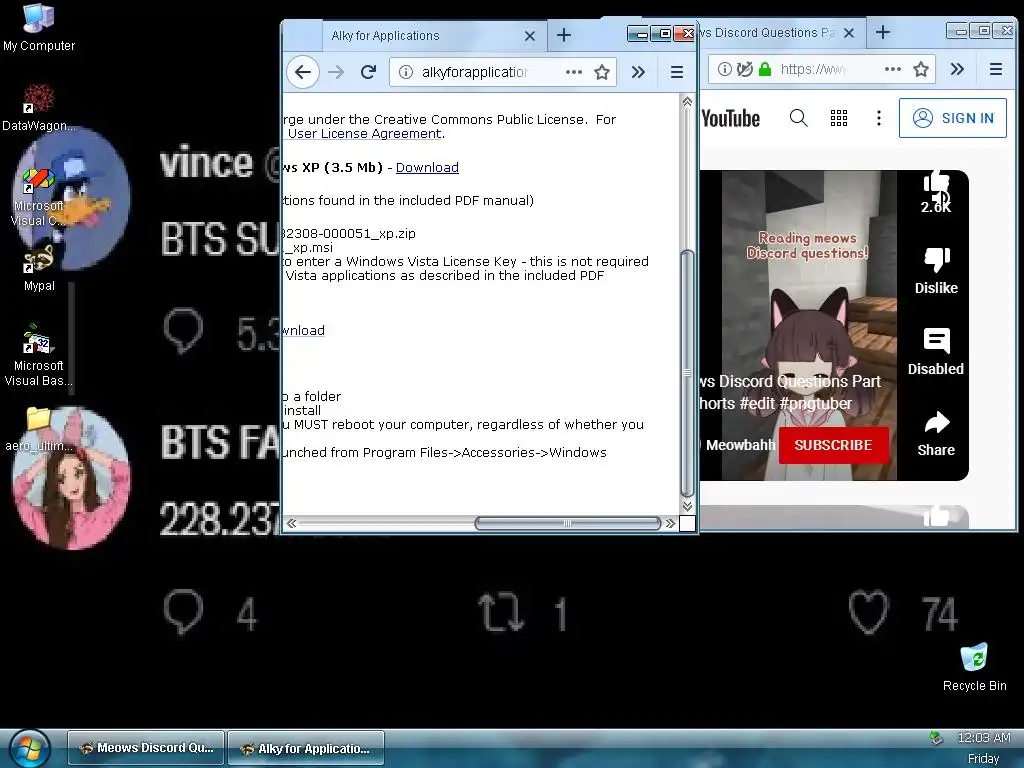This screenshot has height=768, width=1024.
Task: Click the YouTube logo
Action: [730, 118]
